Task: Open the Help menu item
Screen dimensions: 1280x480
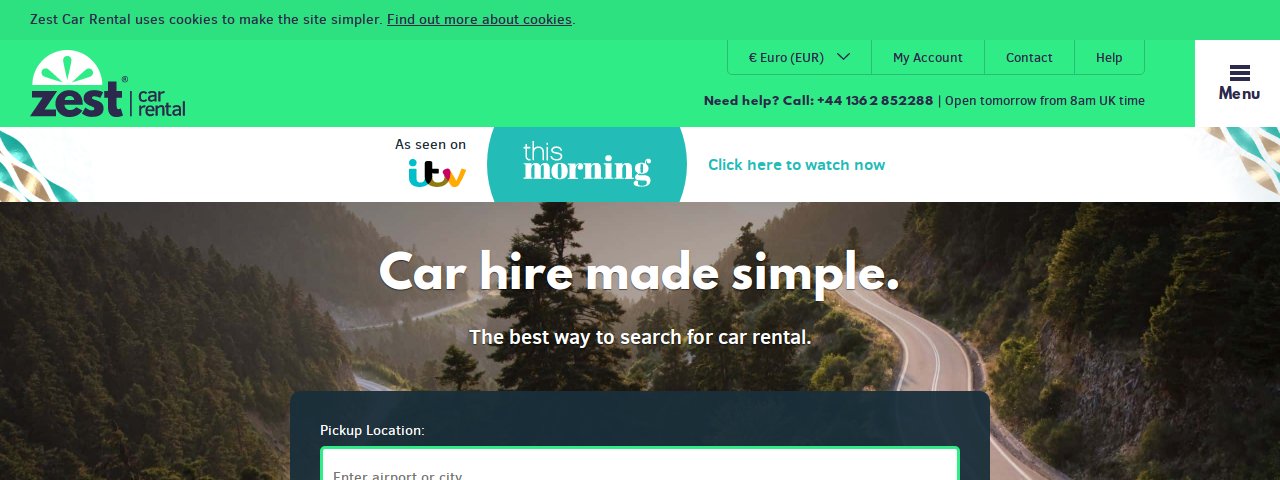Action: tap(1109, 58)
